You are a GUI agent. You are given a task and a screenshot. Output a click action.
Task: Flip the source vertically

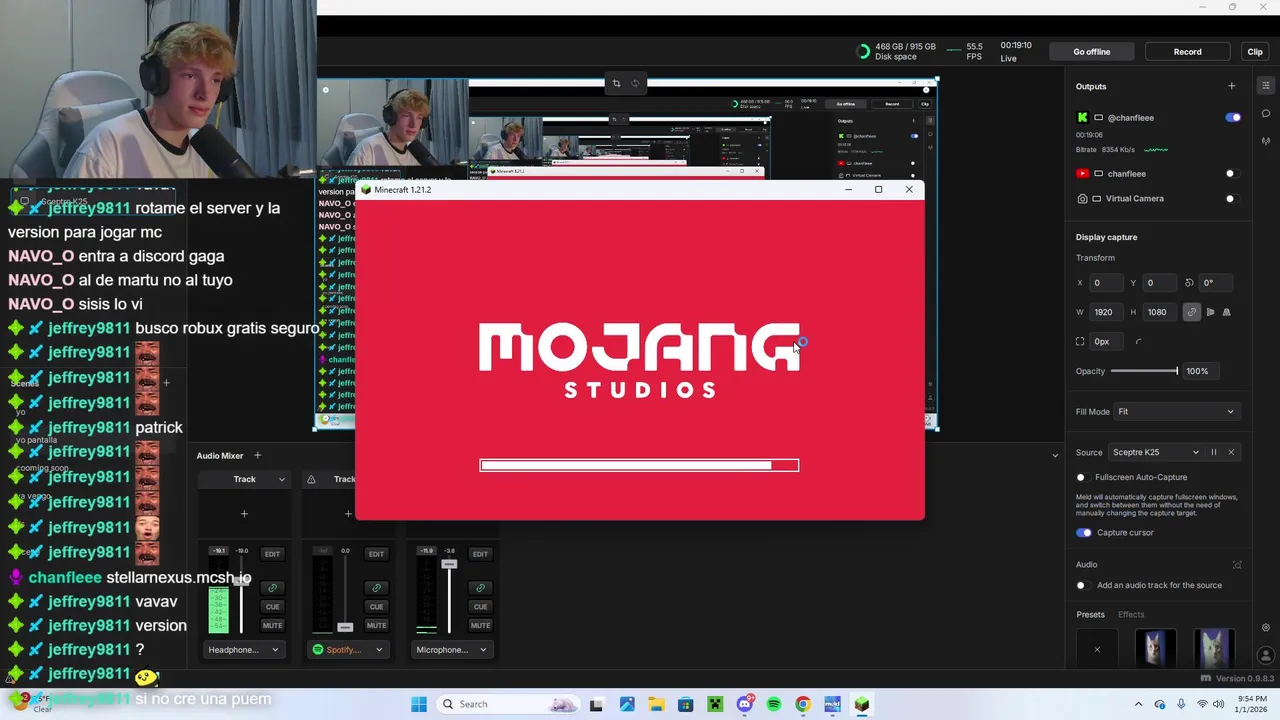click(x=1226, y=312)
